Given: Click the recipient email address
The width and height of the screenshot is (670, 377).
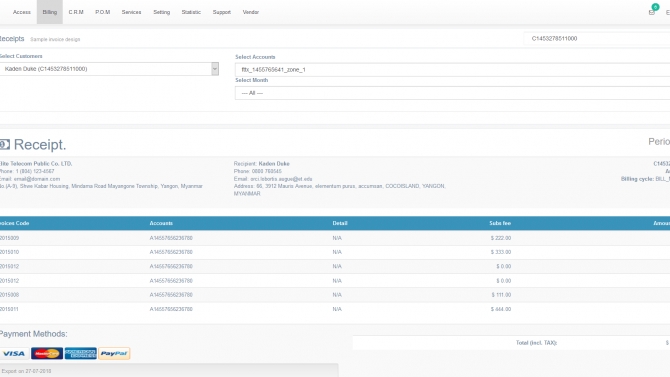Looking at the screenshot, I should click(x=281, y=179).
